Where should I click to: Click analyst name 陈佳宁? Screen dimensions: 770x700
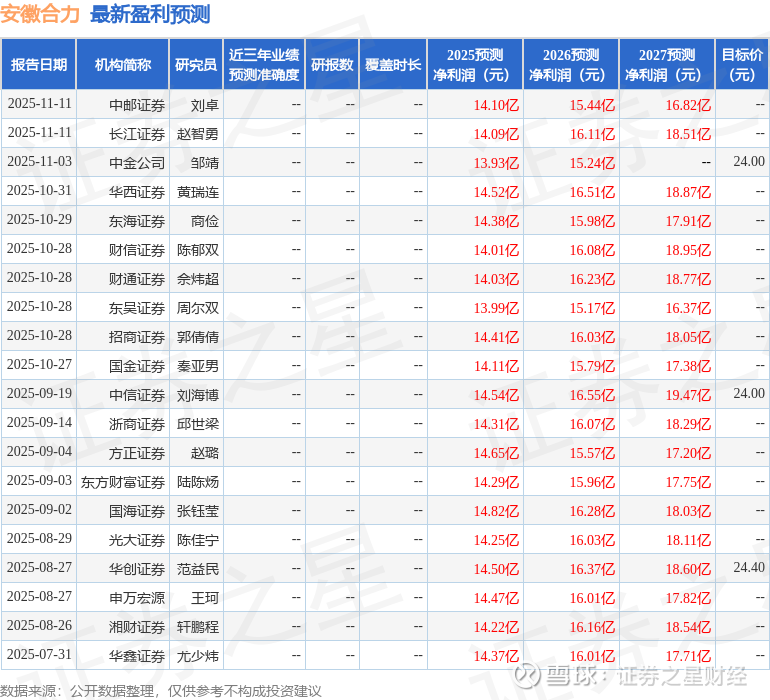198,539
